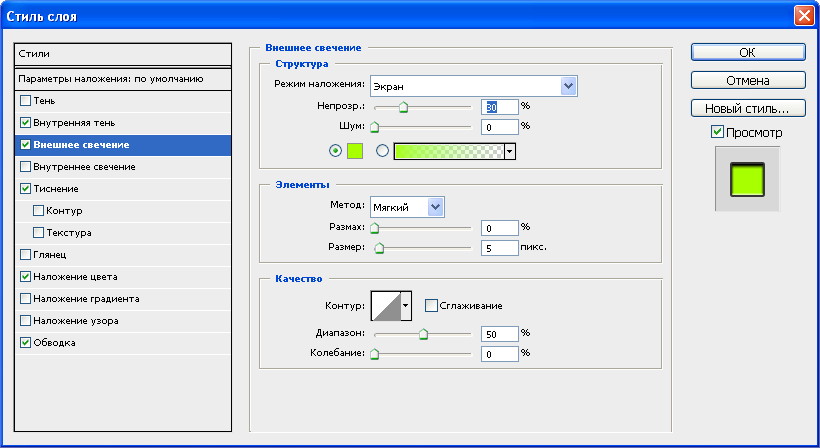Image resolution: width=820 pixels, height=448 pixels.
Task: Enable the Сглаживание checkbox
Action: (x=431, y=305)
